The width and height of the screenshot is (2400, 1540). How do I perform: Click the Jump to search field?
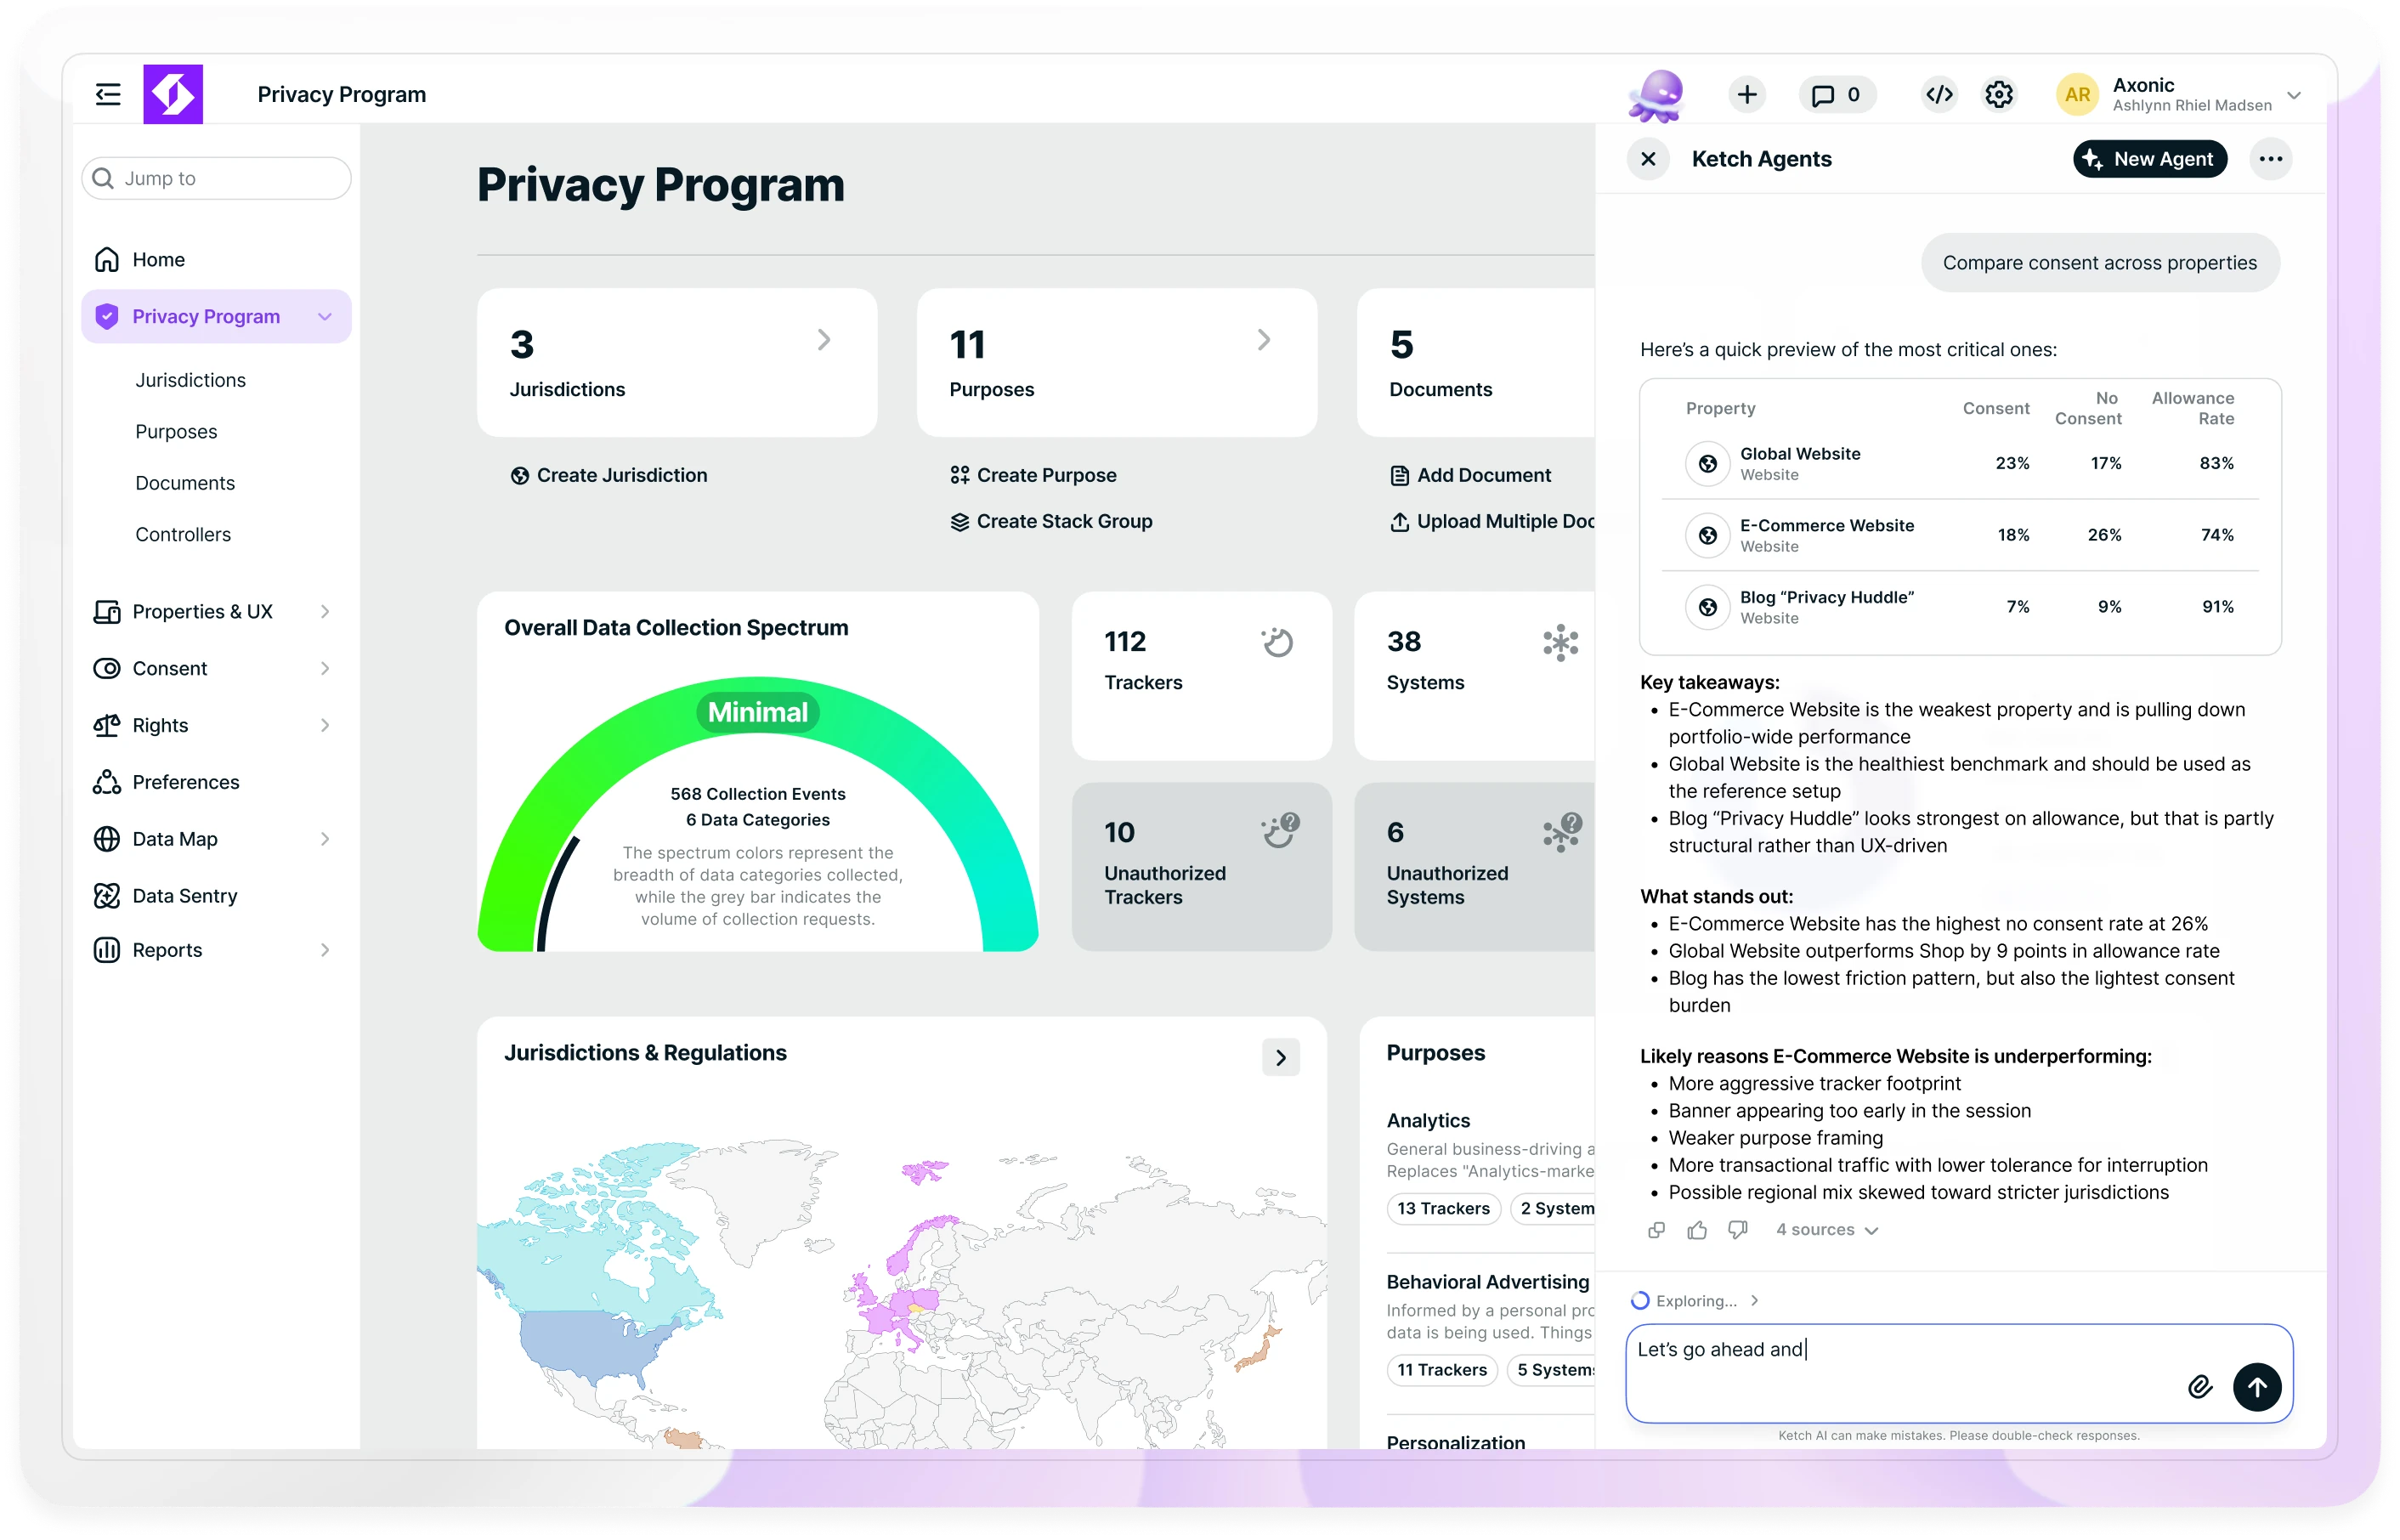pyautogui.click(x=217, y=178)
